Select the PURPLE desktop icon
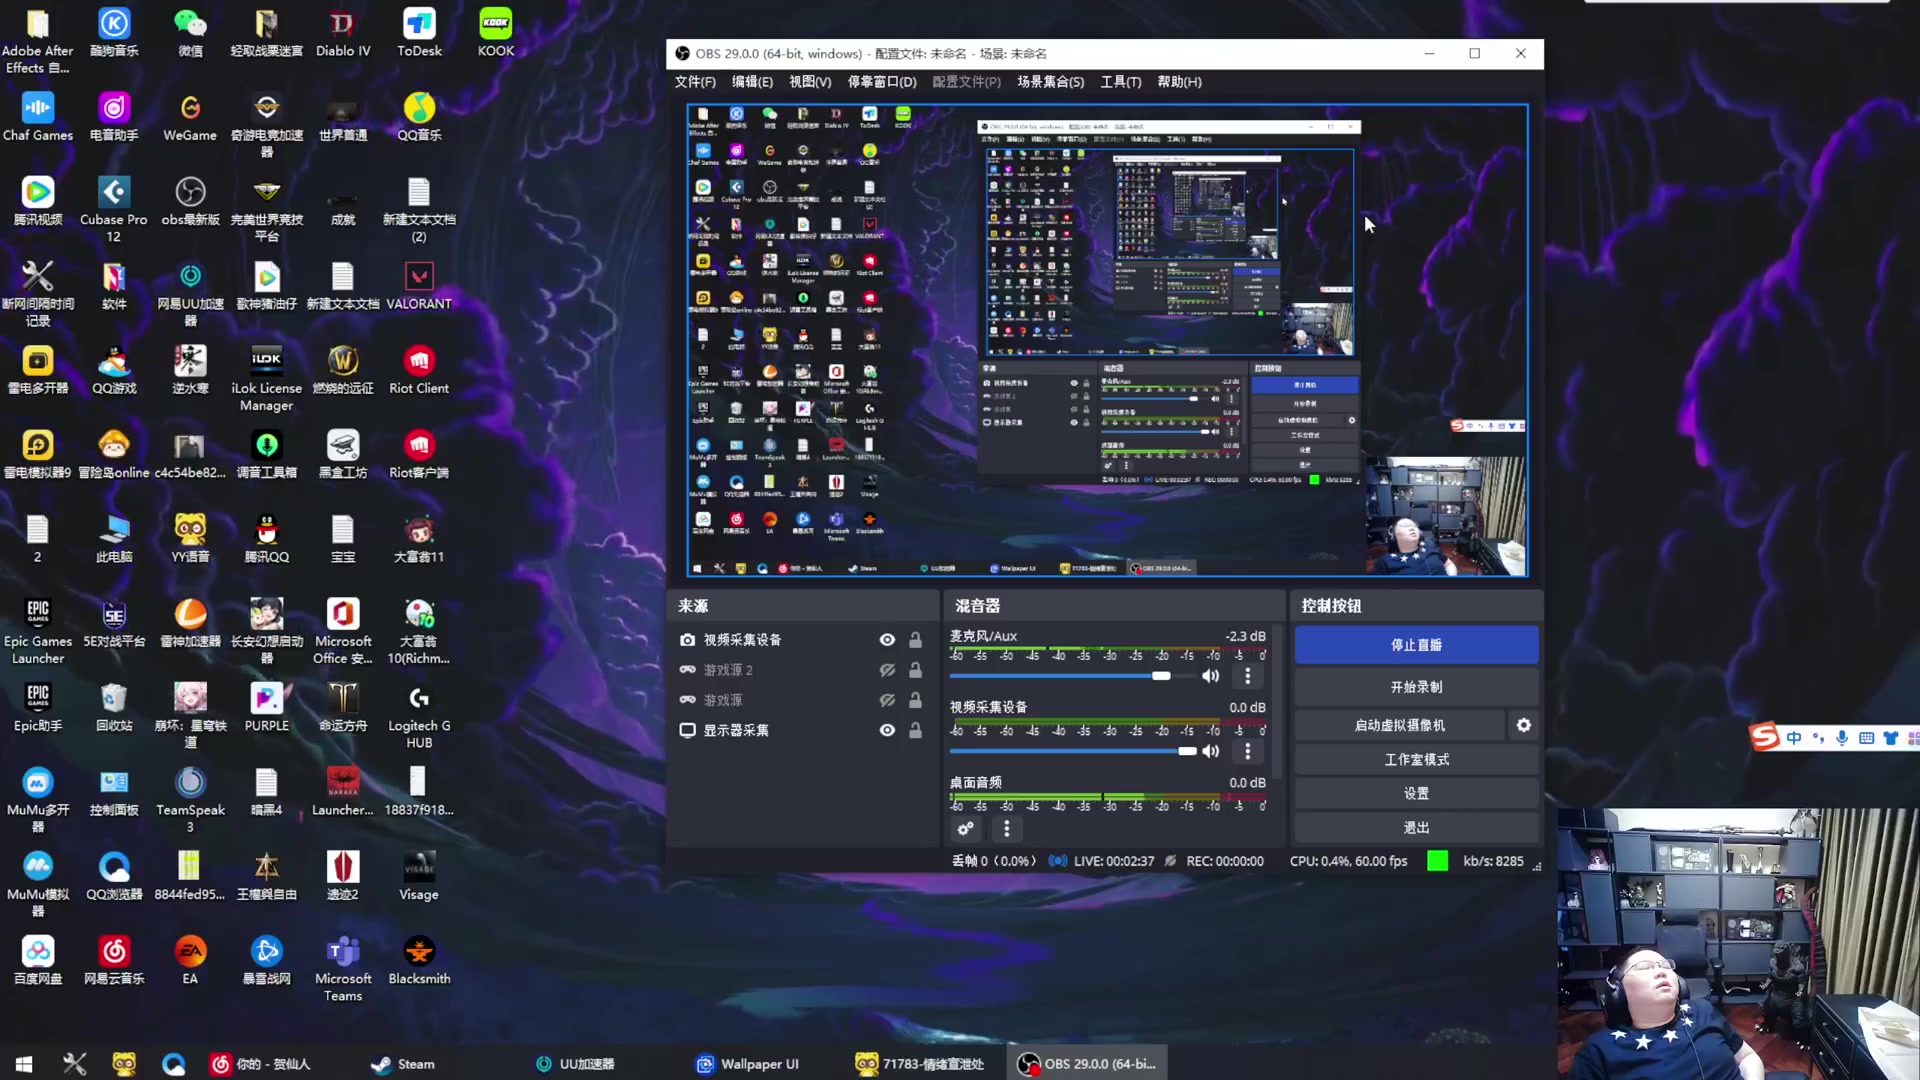 point(266,708)
